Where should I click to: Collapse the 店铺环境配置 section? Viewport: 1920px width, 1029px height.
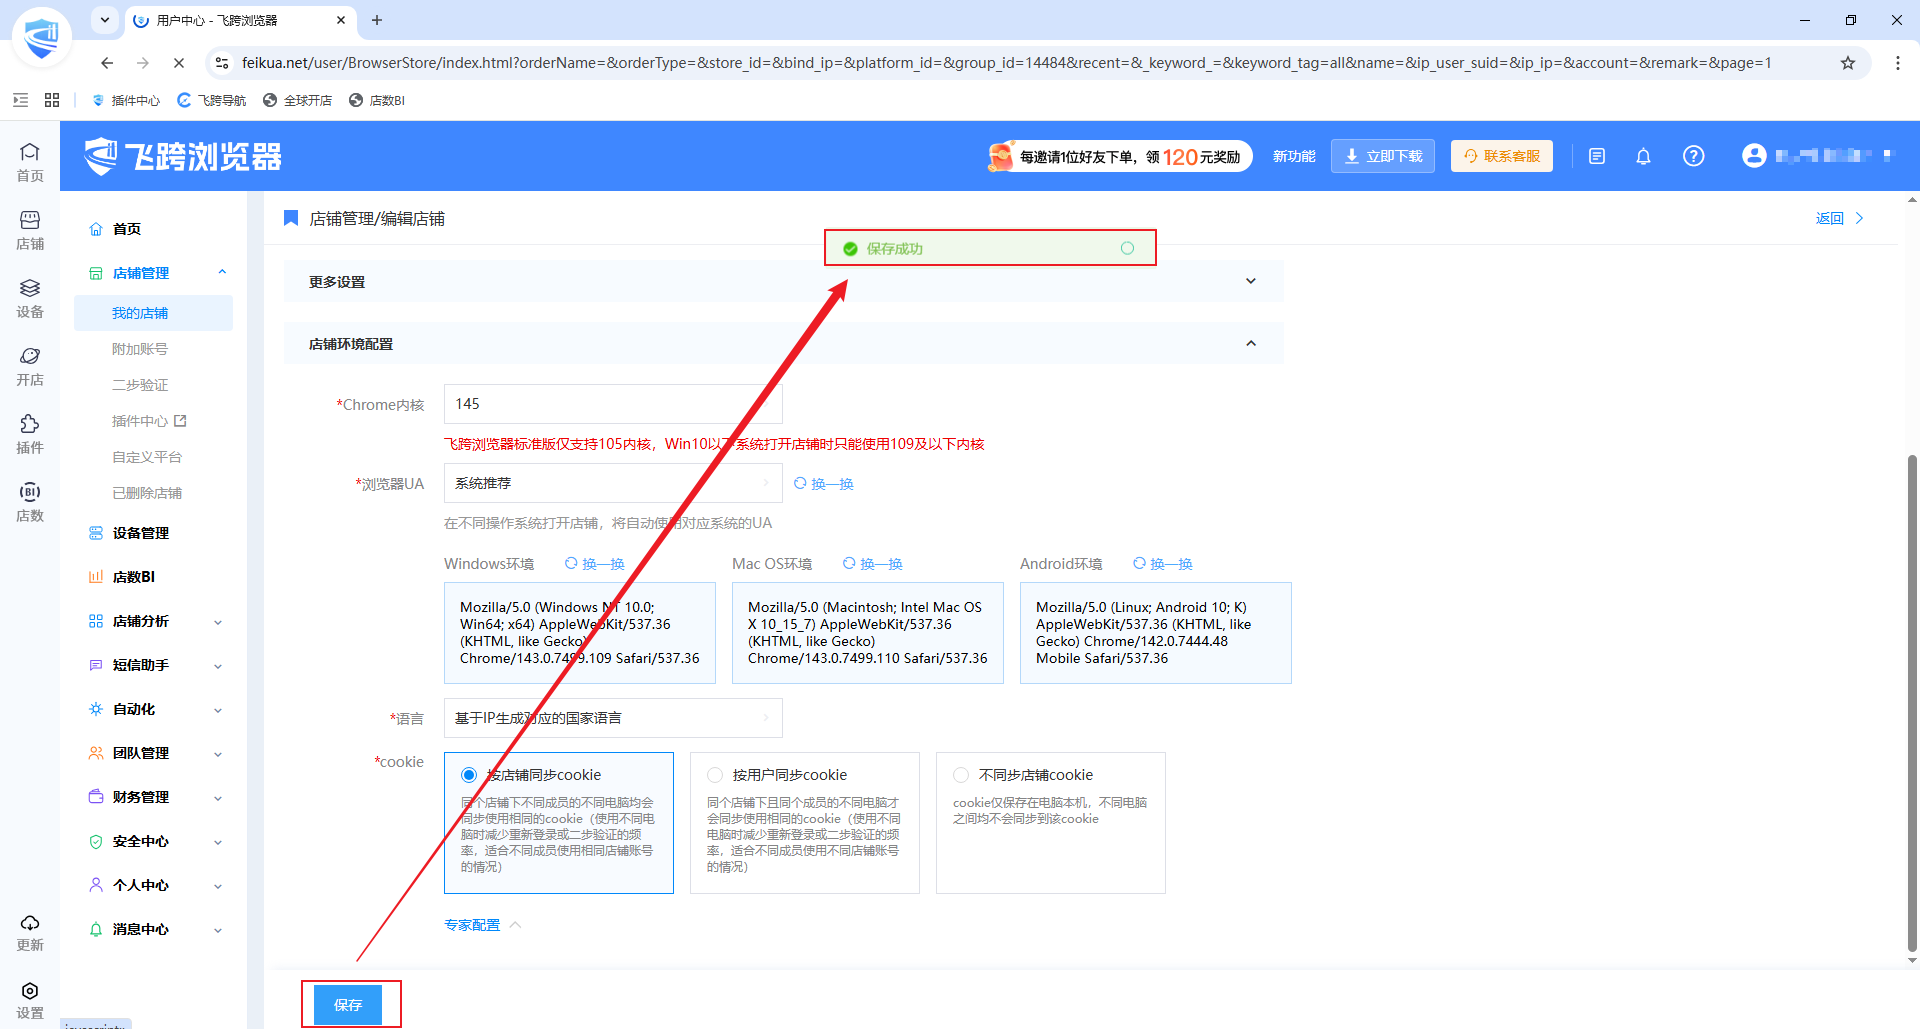click(x=783, y=344)
